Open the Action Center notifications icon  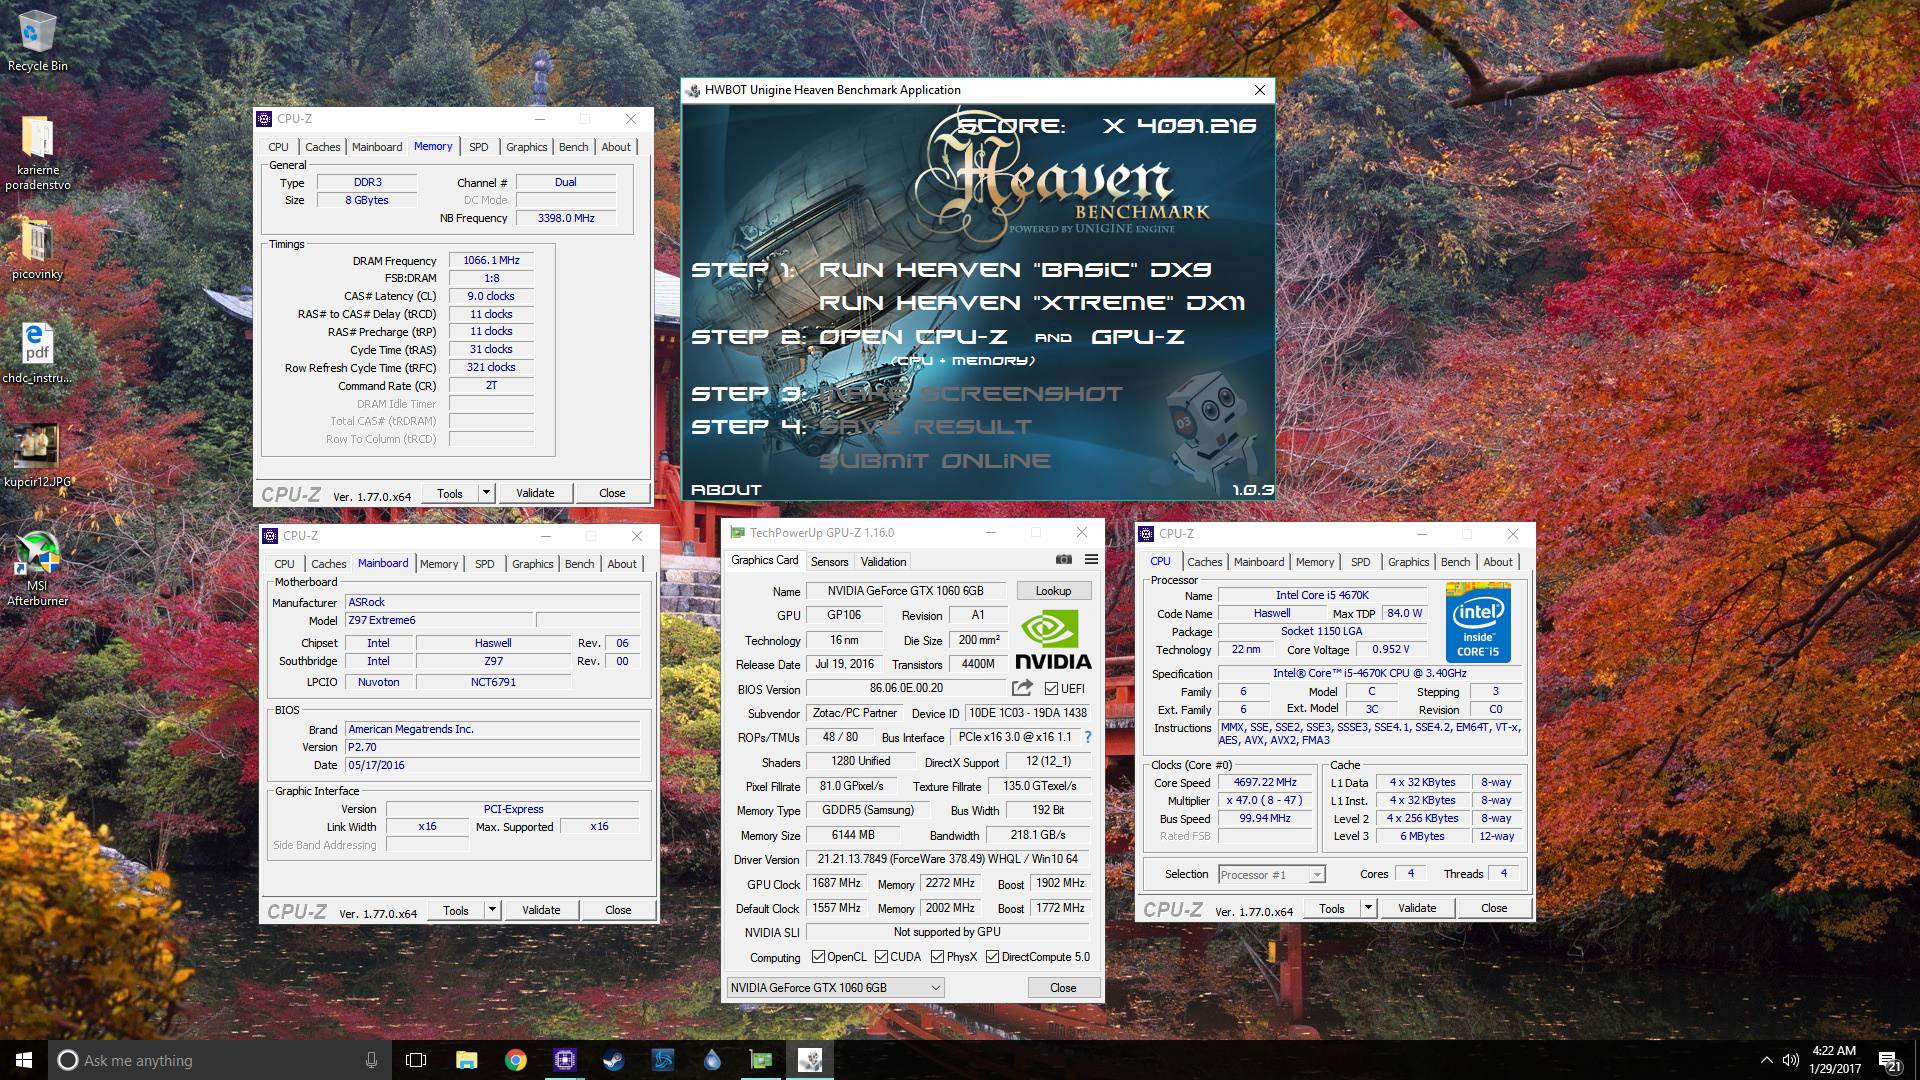[1889, 1061]
